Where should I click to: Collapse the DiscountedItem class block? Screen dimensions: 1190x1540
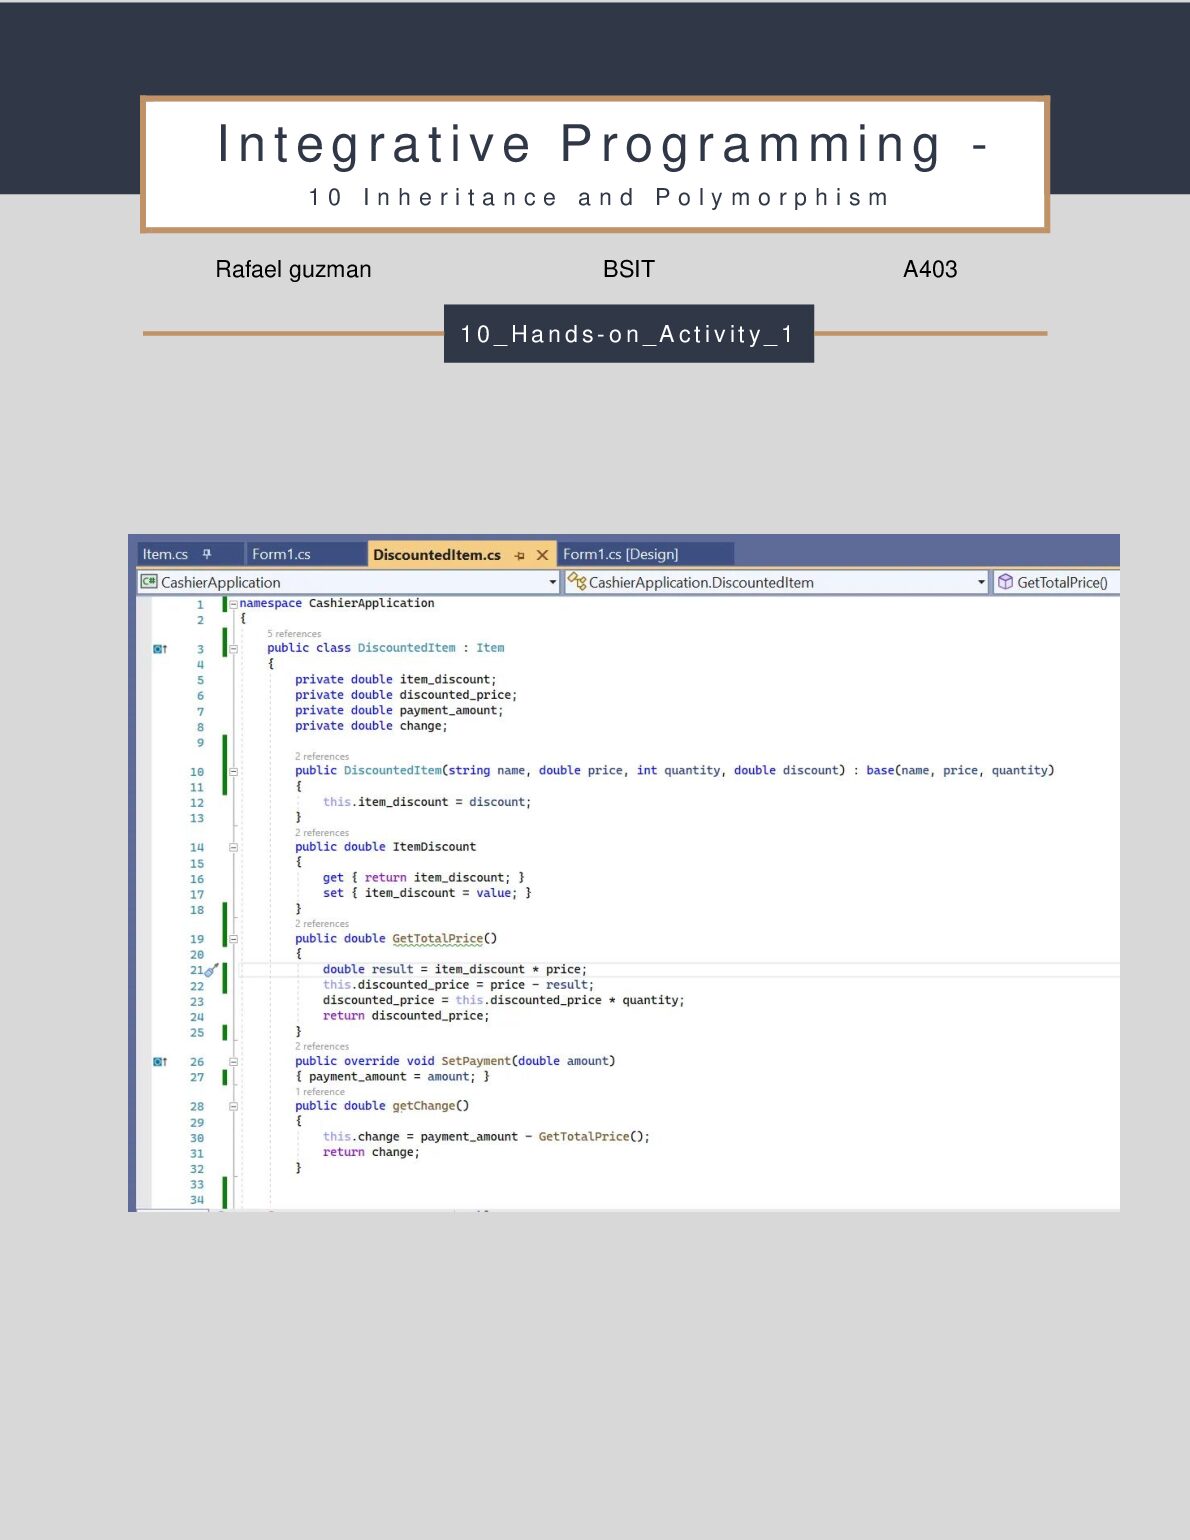click(x=233, y=649)
